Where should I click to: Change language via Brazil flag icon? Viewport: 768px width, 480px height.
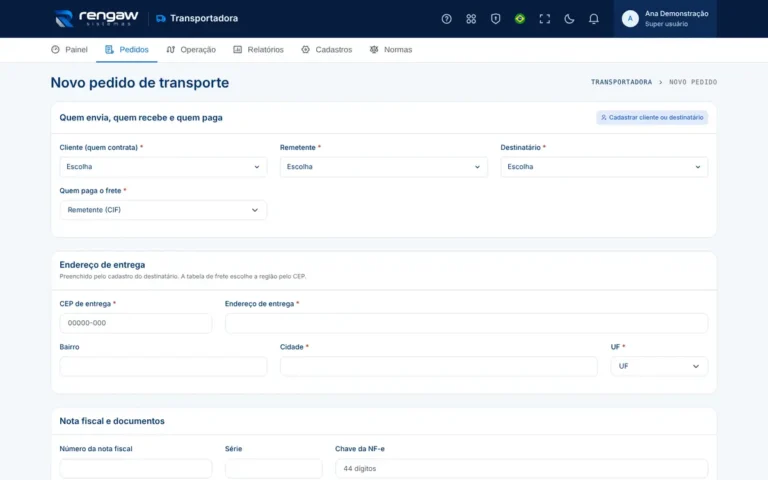(520, 19)
